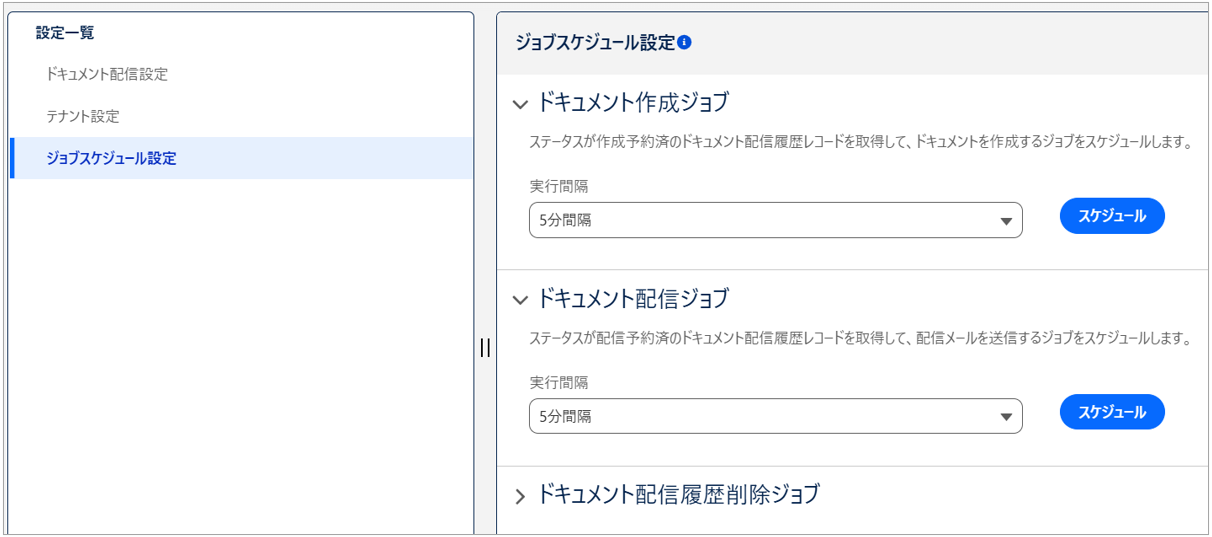Select テナント設定 in the settings list
The width and height of the screenshot is (1212, 537).
tap(83, 116)
